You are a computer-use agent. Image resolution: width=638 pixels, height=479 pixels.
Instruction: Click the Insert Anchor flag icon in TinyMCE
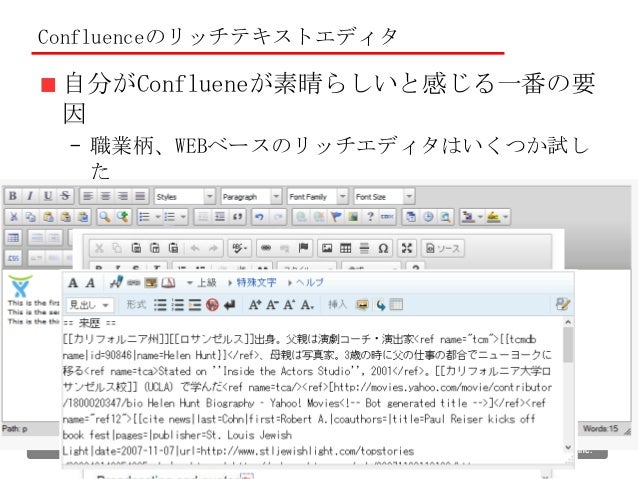(336, 217)
